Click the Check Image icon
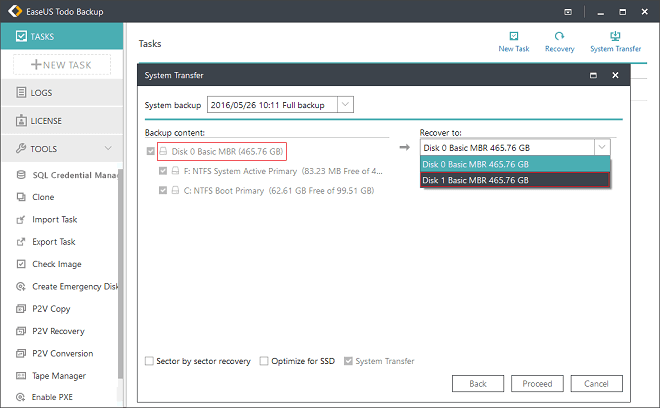 [x=21, y=264]
